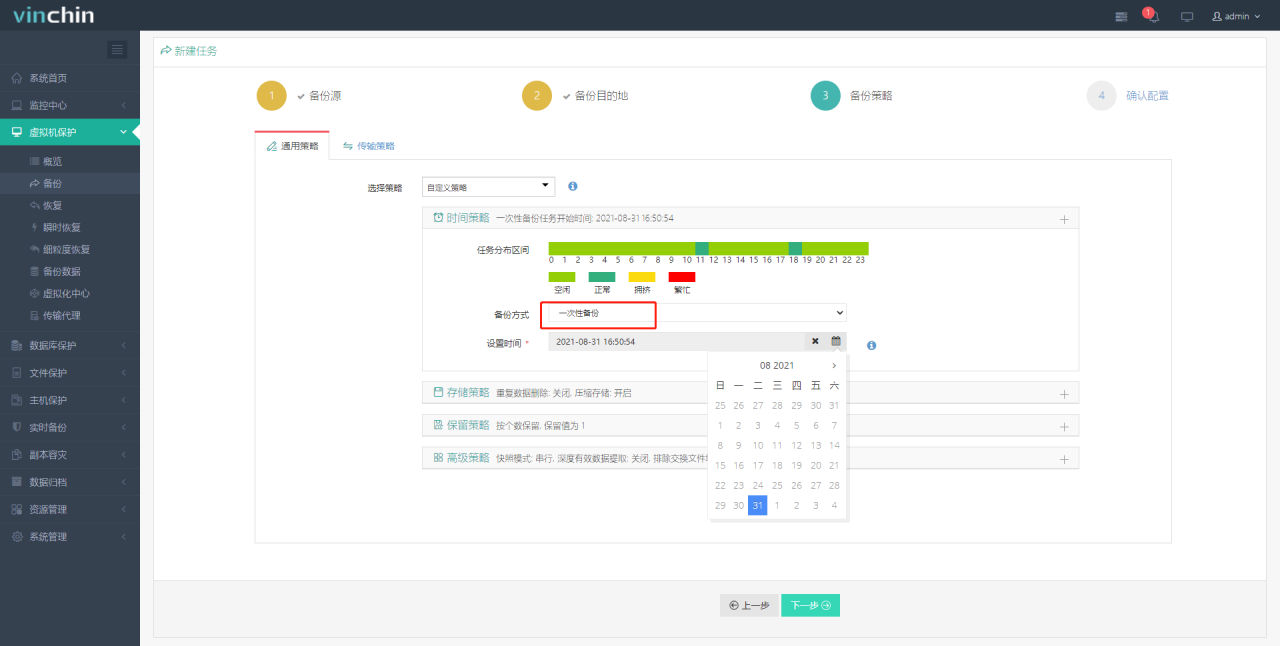Viewport: 1280px width, 646px height.
Task: Expand 主机保护 sidebar menu
Action: point(70,400)
